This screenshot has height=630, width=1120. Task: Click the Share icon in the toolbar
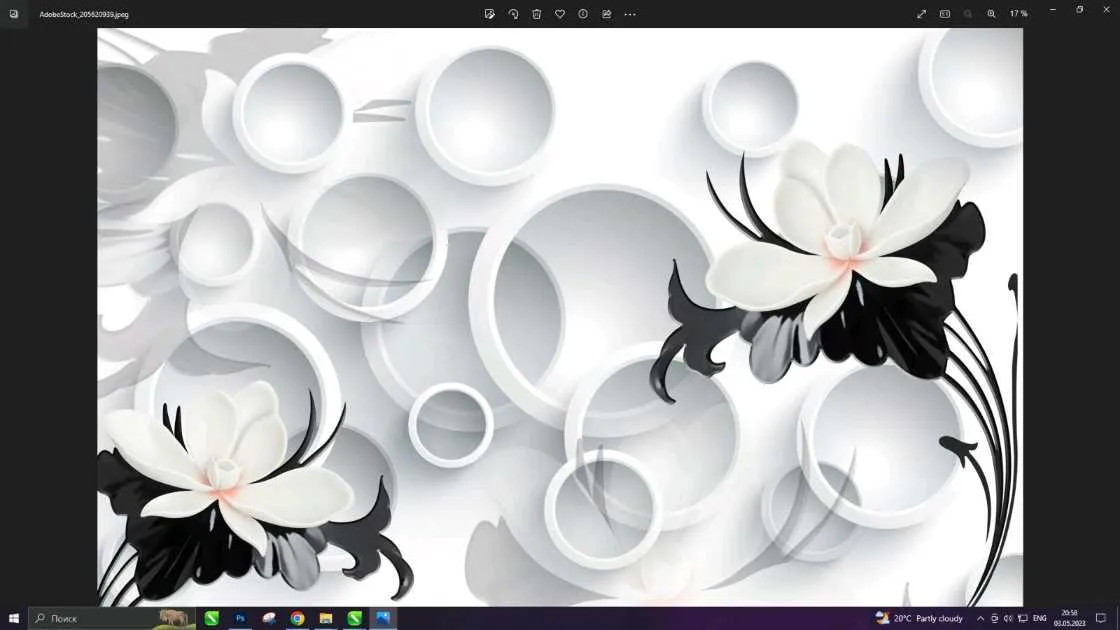pyautogui.click(x=606, y=14)
